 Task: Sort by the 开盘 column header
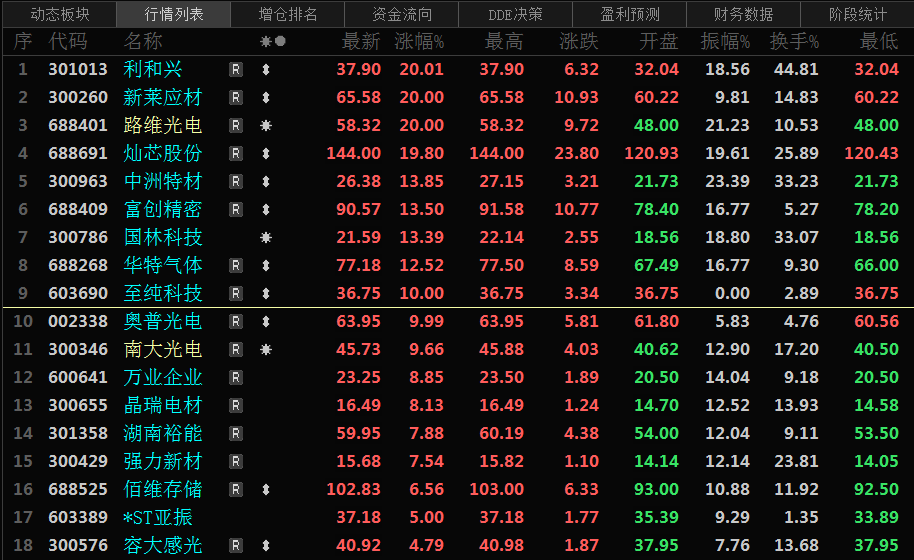659,41
